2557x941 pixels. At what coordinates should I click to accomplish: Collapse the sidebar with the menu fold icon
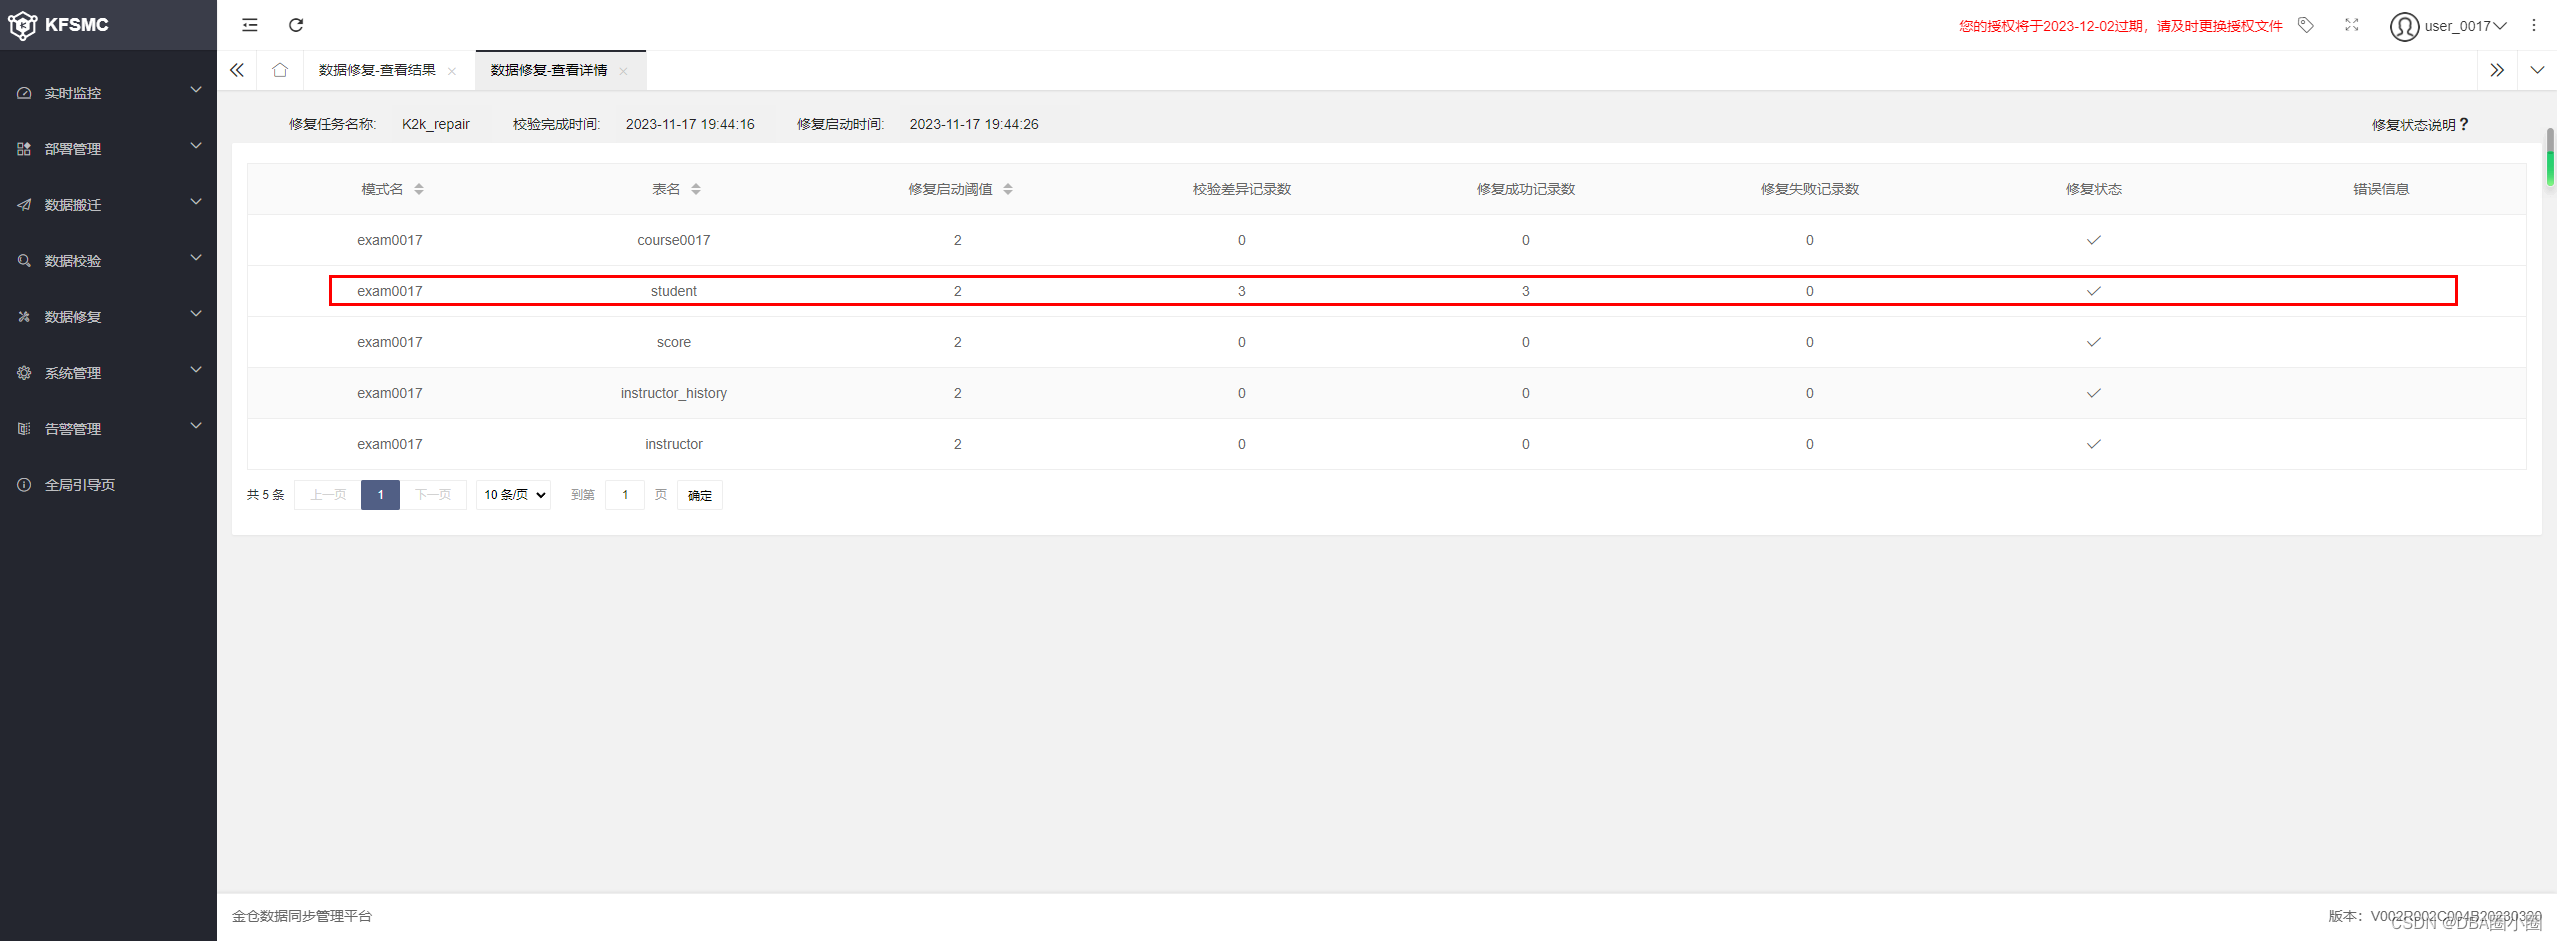(x=250, y=25)
